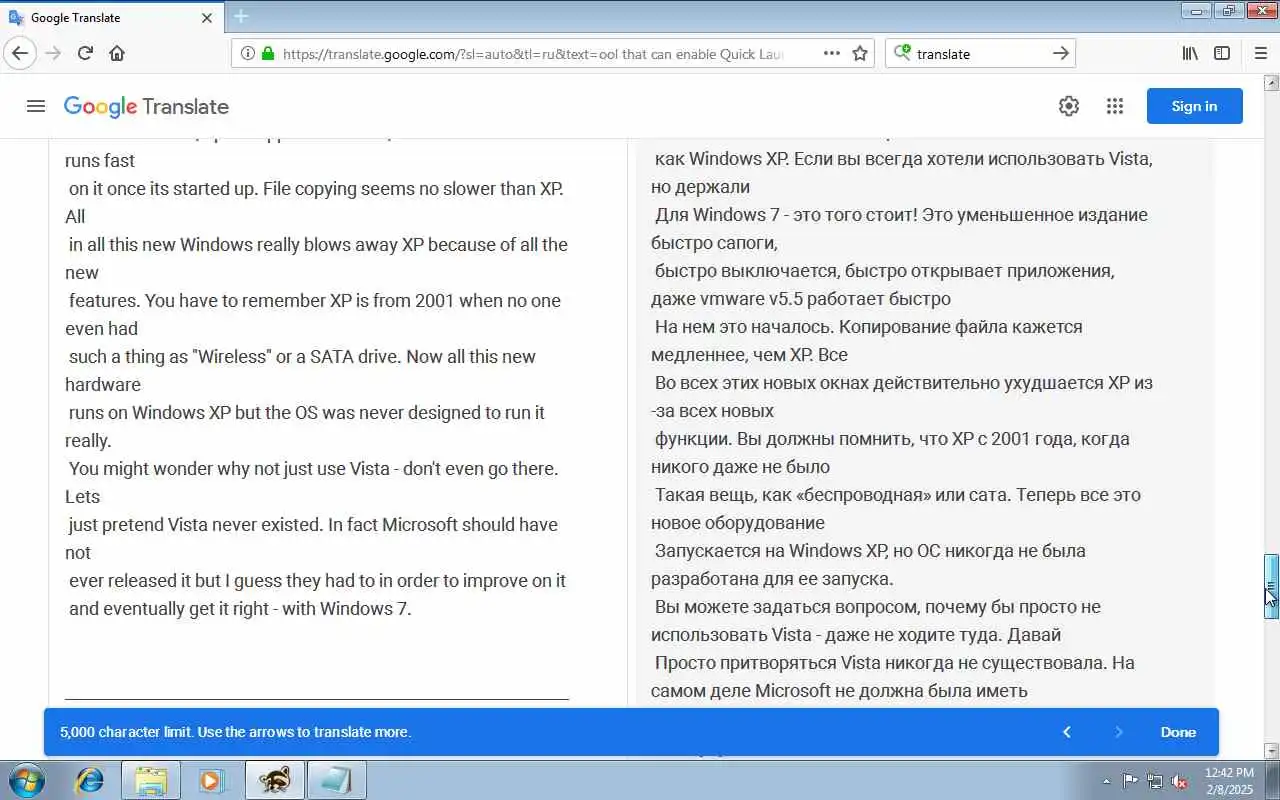Screen dimensions: 1280x800
Task: Open Windows Media Player from taskbar
Action: point(211,780)
